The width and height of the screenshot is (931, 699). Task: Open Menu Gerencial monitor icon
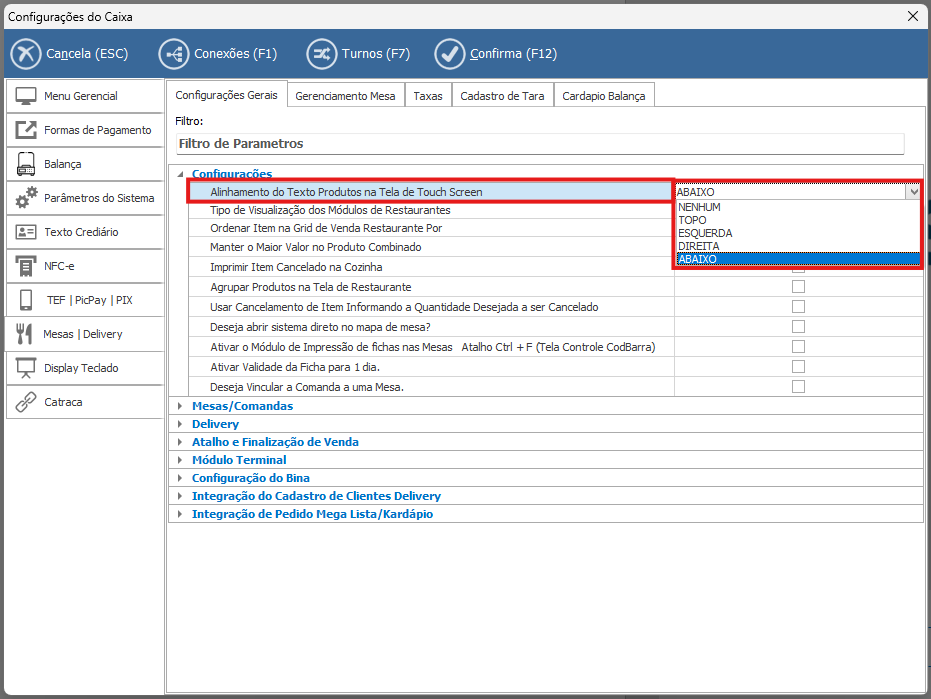tap(27, 96)
